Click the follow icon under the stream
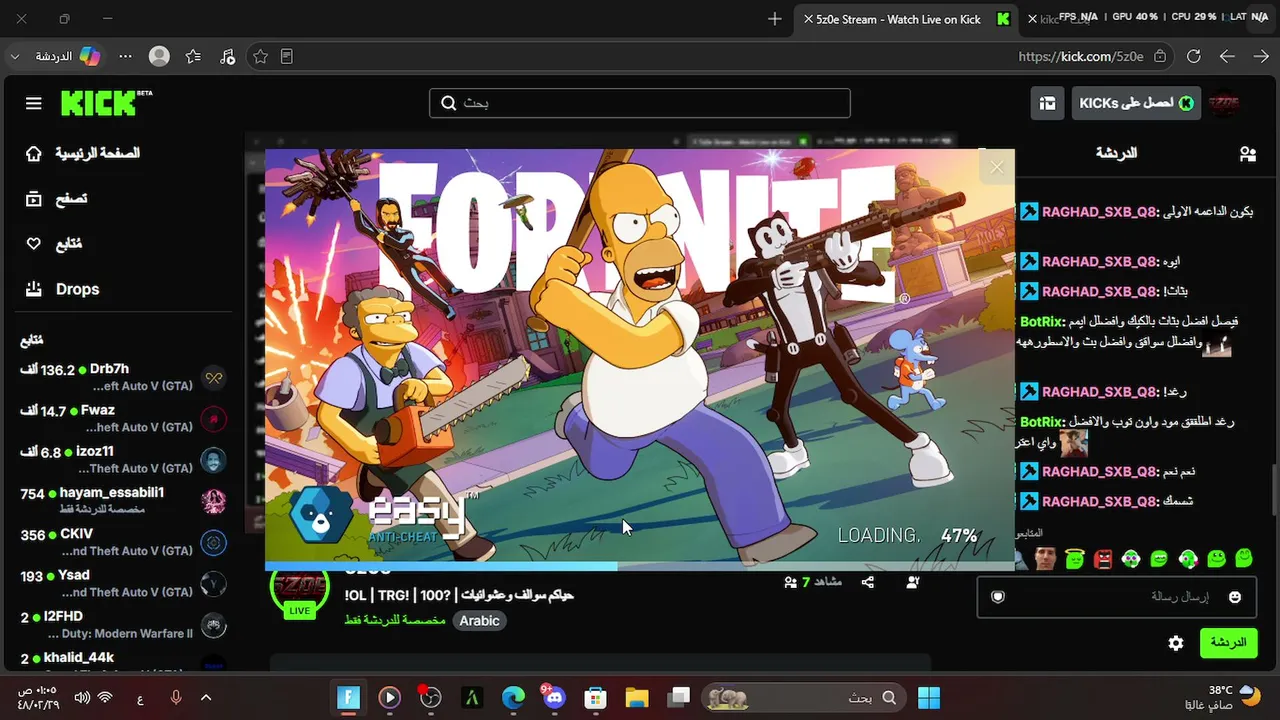The width and height of the screenshot is (1280, 720). point(912,582)
